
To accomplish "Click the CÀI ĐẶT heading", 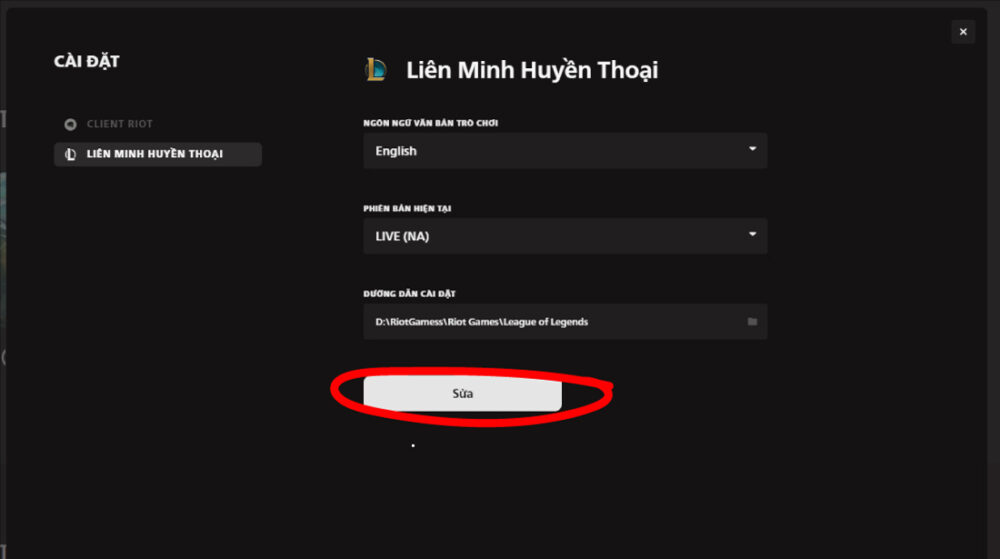I will coord(87,61).
